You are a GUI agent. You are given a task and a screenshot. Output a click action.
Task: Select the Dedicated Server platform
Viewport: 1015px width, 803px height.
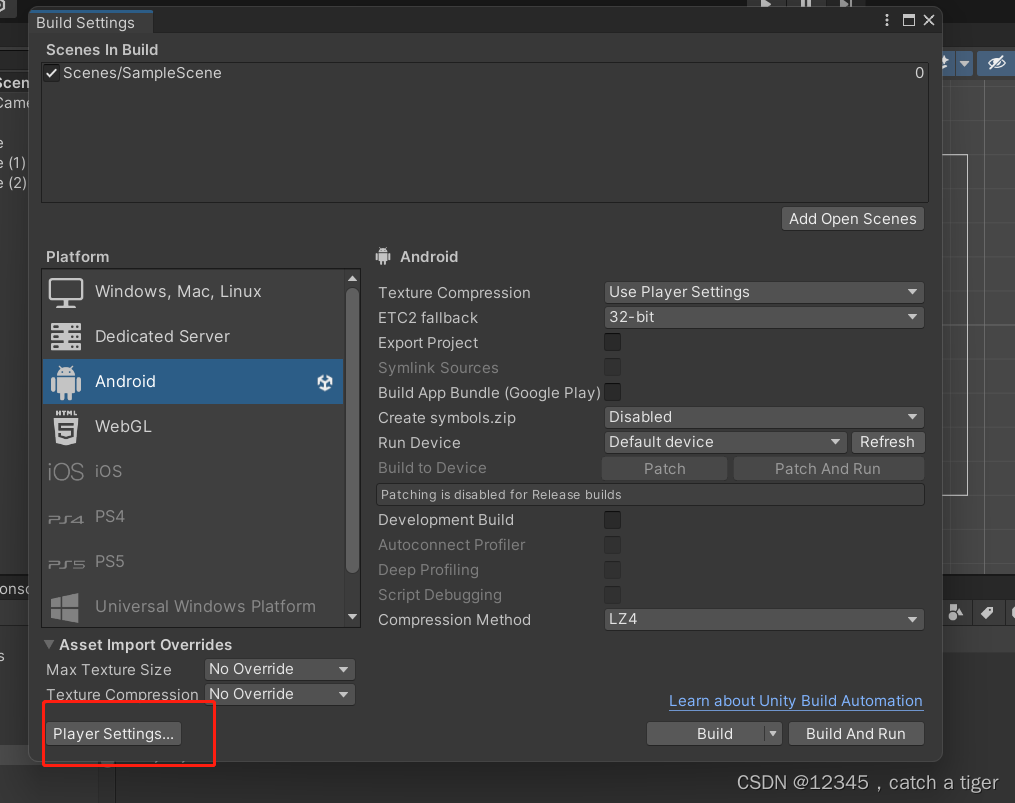pos(193,337)
